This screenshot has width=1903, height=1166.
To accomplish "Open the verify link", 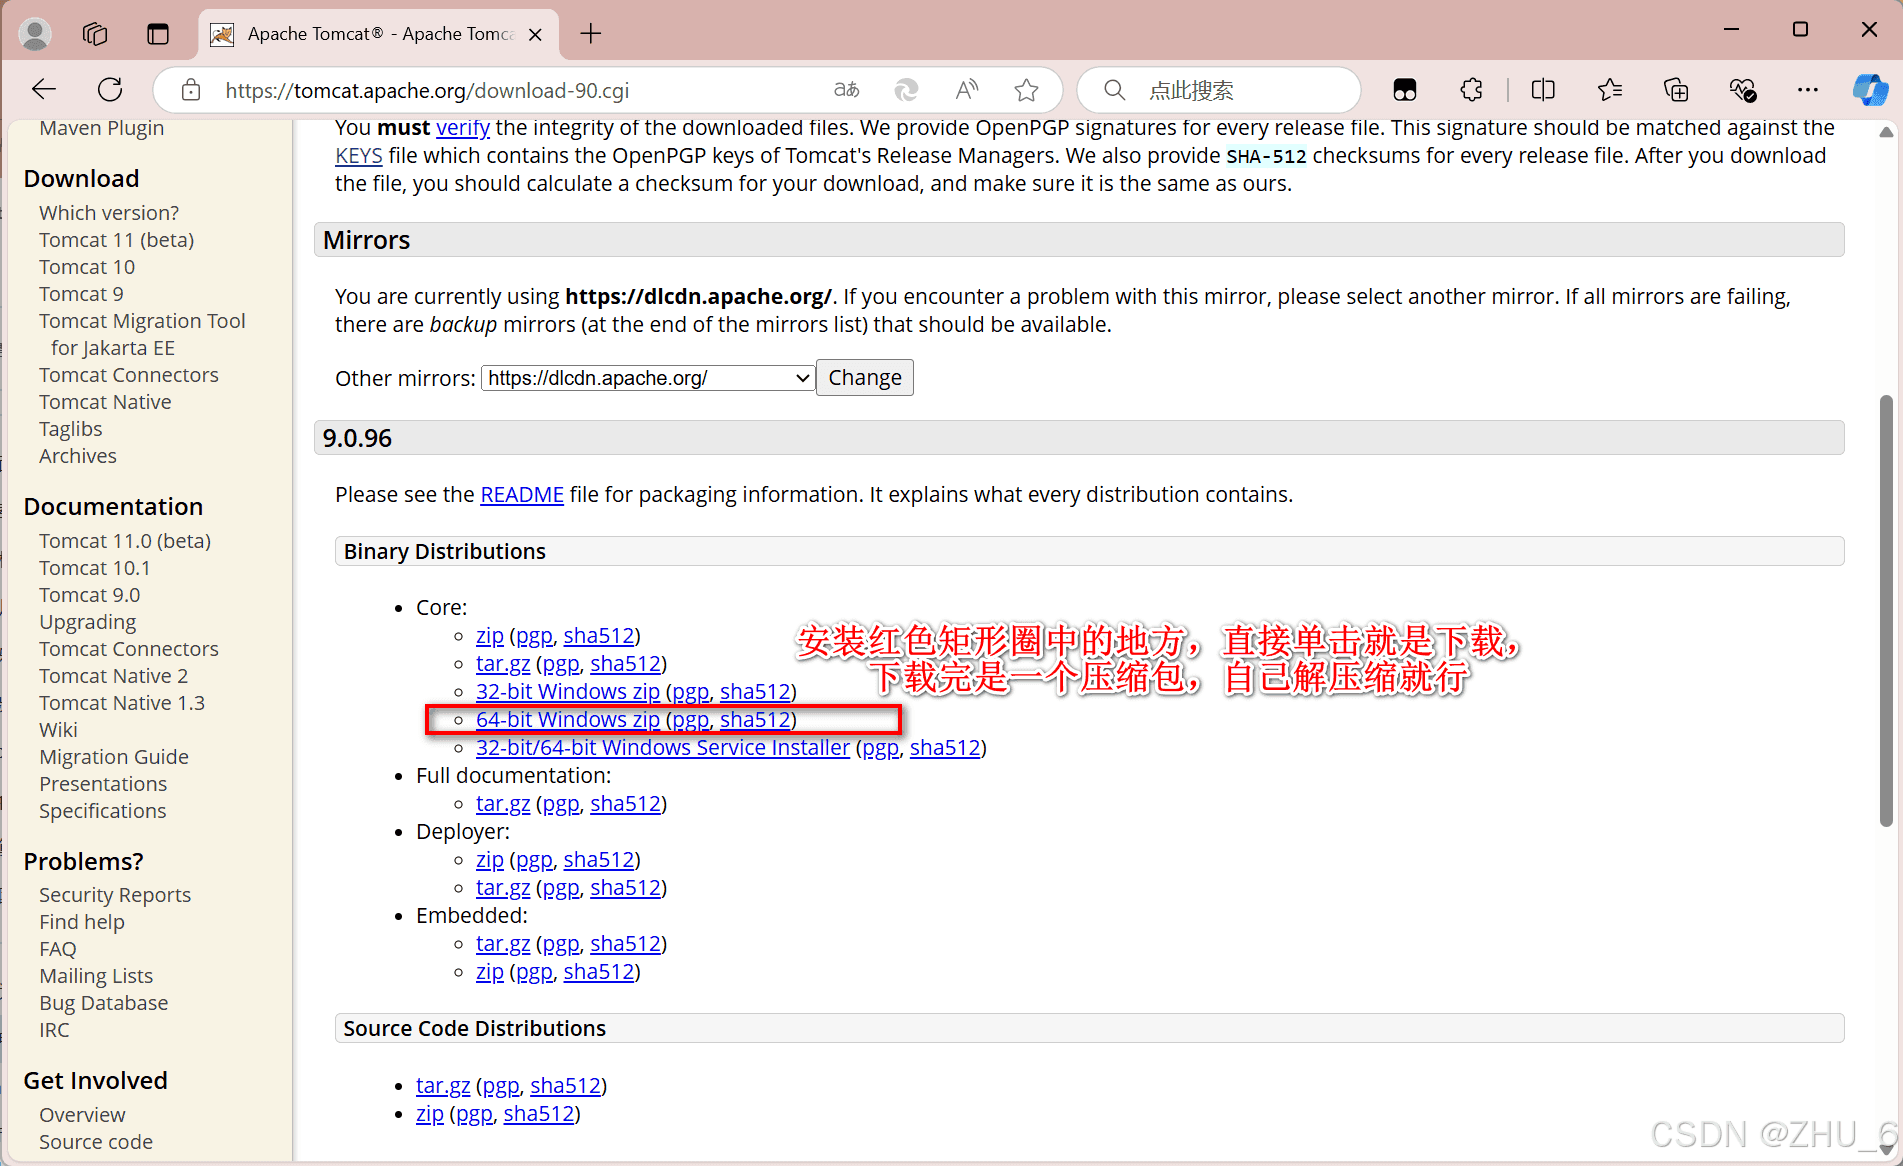I will point(463,128).
